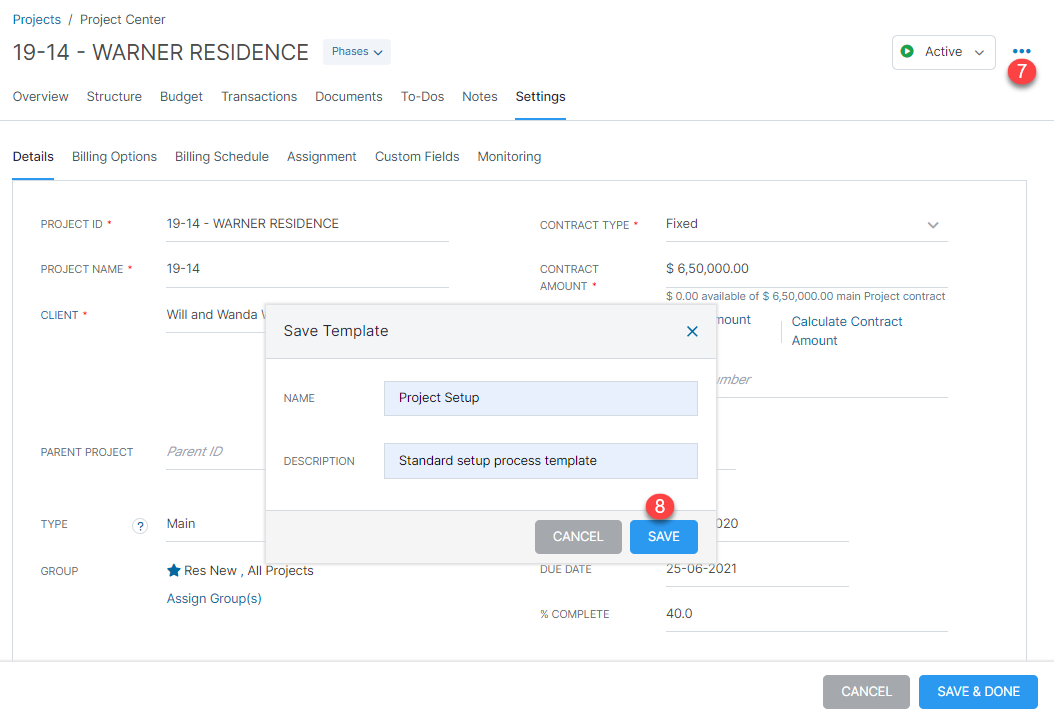Open the three-dot more options menu
1054x714 pixels.
tap(1021, 51)
